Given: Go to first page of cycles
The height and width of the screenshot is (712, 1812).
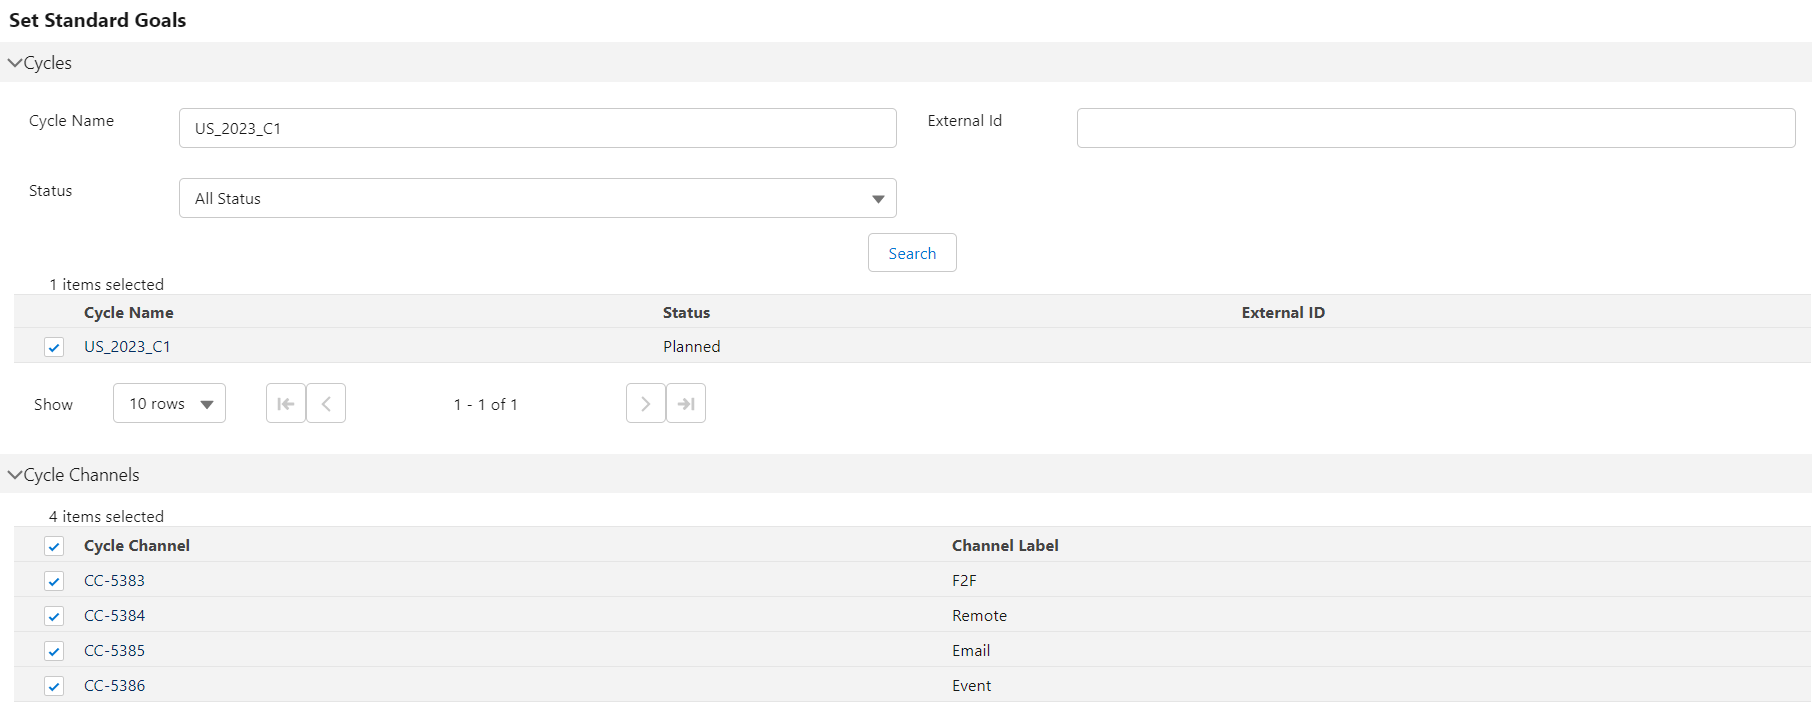Looking at the screenshot, I should click(285, 404).
